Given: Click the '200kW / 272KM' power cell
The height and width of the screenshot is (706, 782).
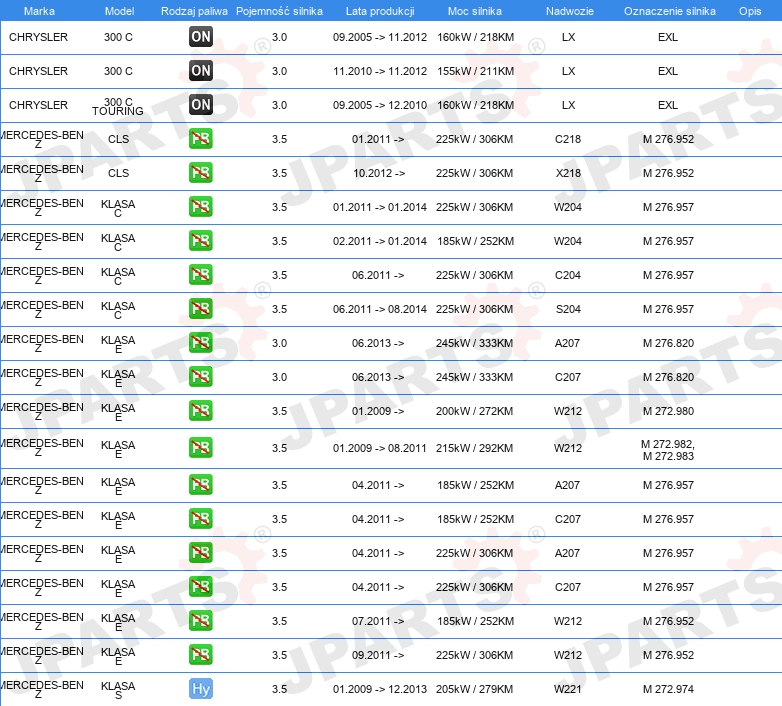Looking at the screenshot, I should (474, 411).
